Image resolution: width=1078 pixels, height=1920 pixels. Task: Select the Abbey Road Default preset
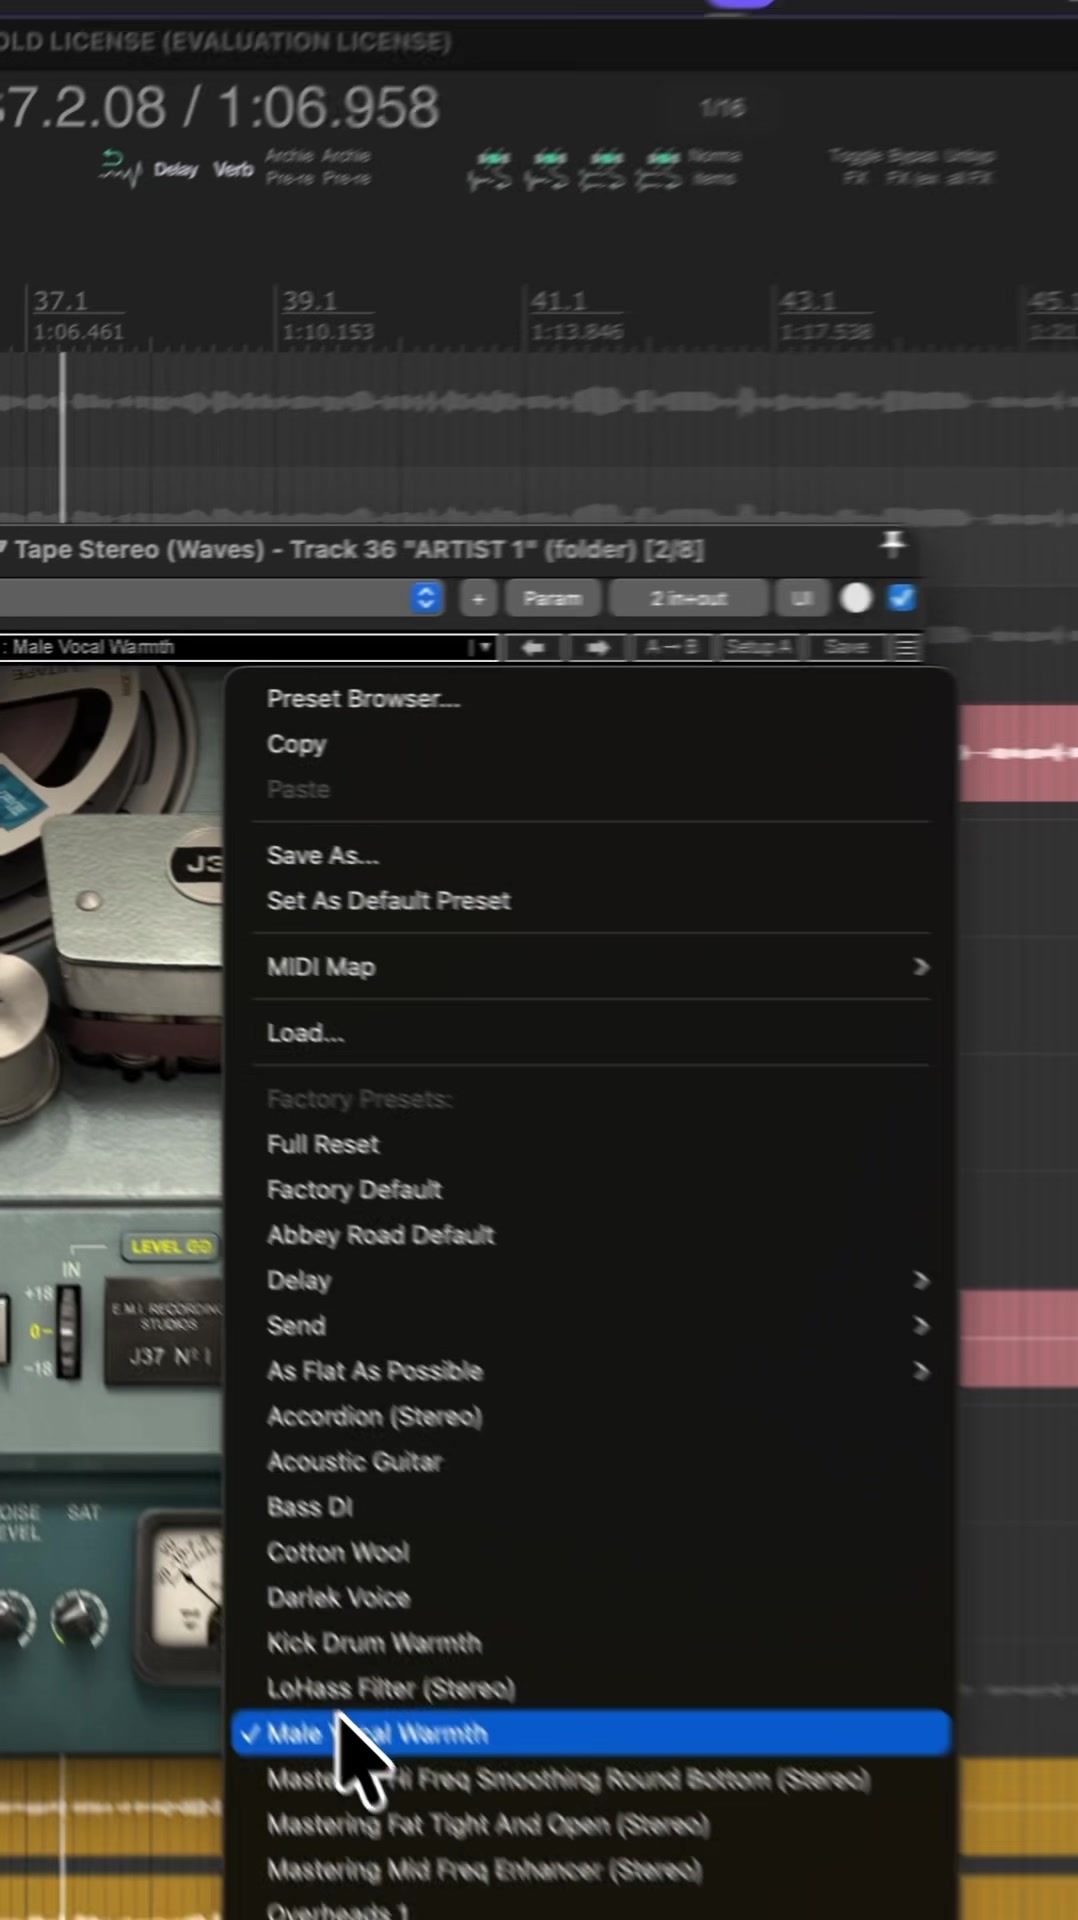[590, 1235]
